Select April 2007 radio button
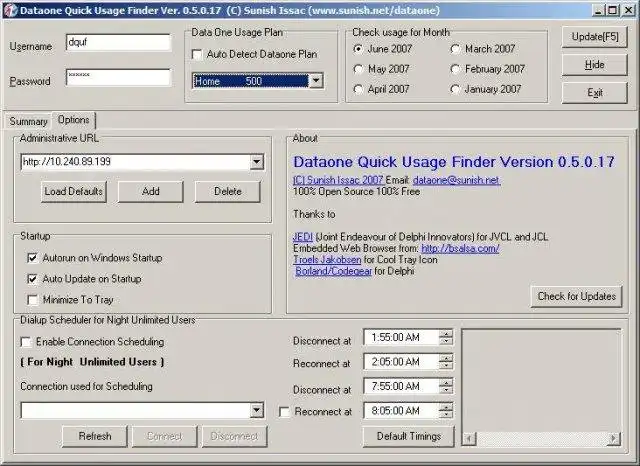The height and width of the screenshot is (466, 640). pyautogui.click(x=358, y=89)
